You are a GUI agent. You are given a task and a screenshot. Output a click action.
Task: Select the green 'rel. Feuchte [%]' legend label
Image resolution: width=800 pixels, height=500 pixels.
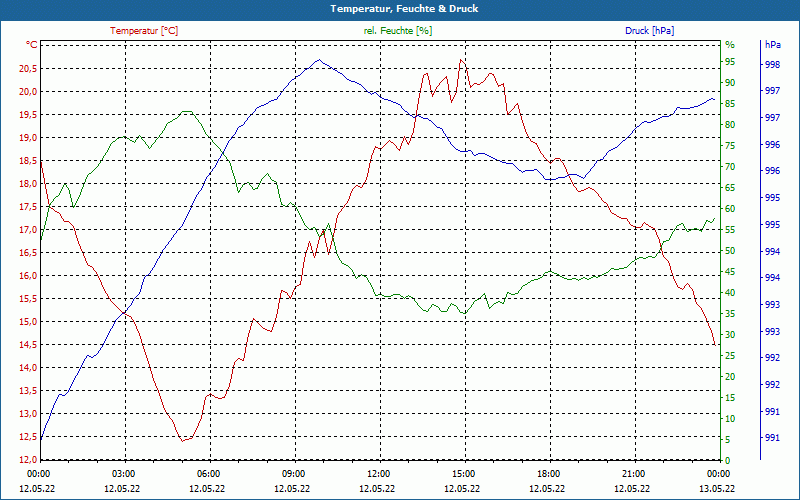[x=398, y=31]
